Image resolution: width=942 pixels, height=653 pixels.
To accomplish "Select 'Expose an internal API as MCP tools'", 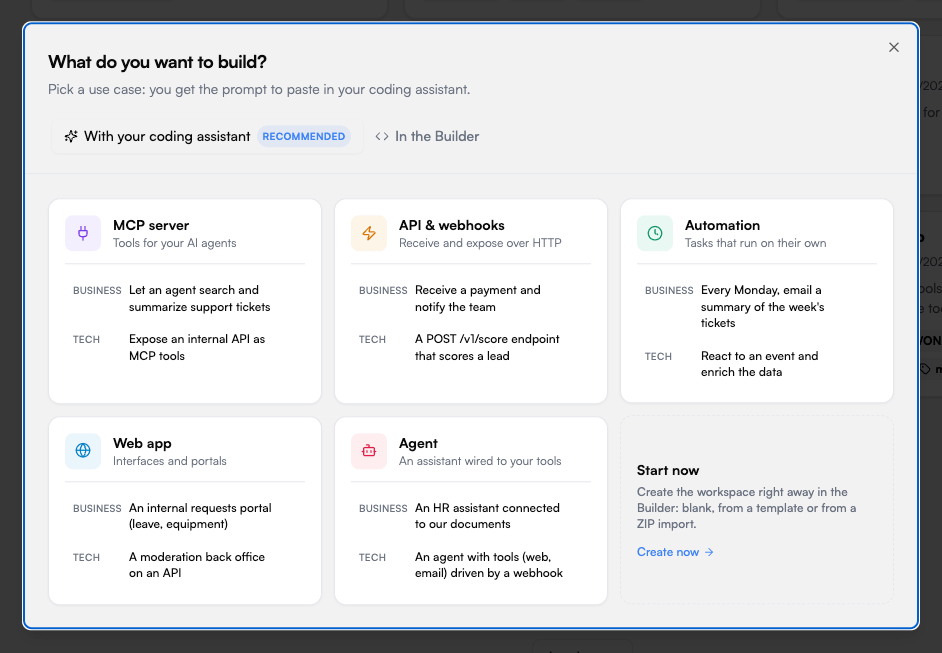I will [197, 347].
